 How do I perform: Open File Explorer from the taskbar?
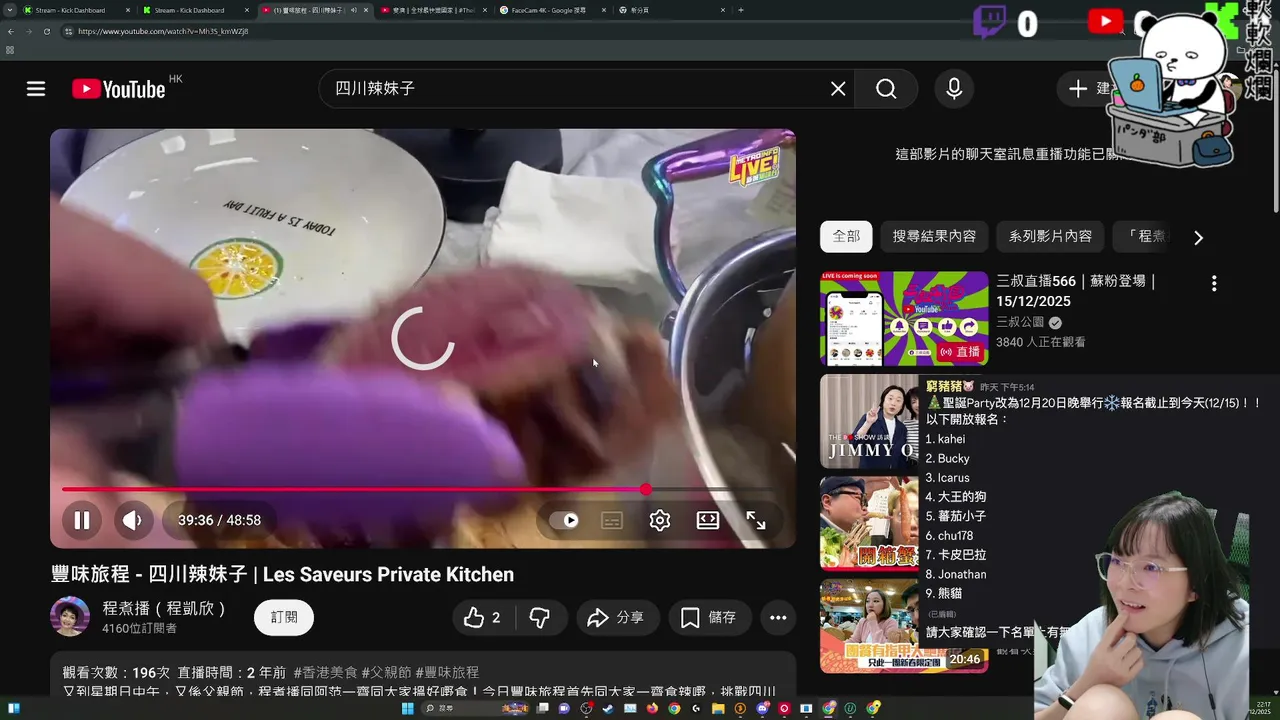(x=718, y=708)
